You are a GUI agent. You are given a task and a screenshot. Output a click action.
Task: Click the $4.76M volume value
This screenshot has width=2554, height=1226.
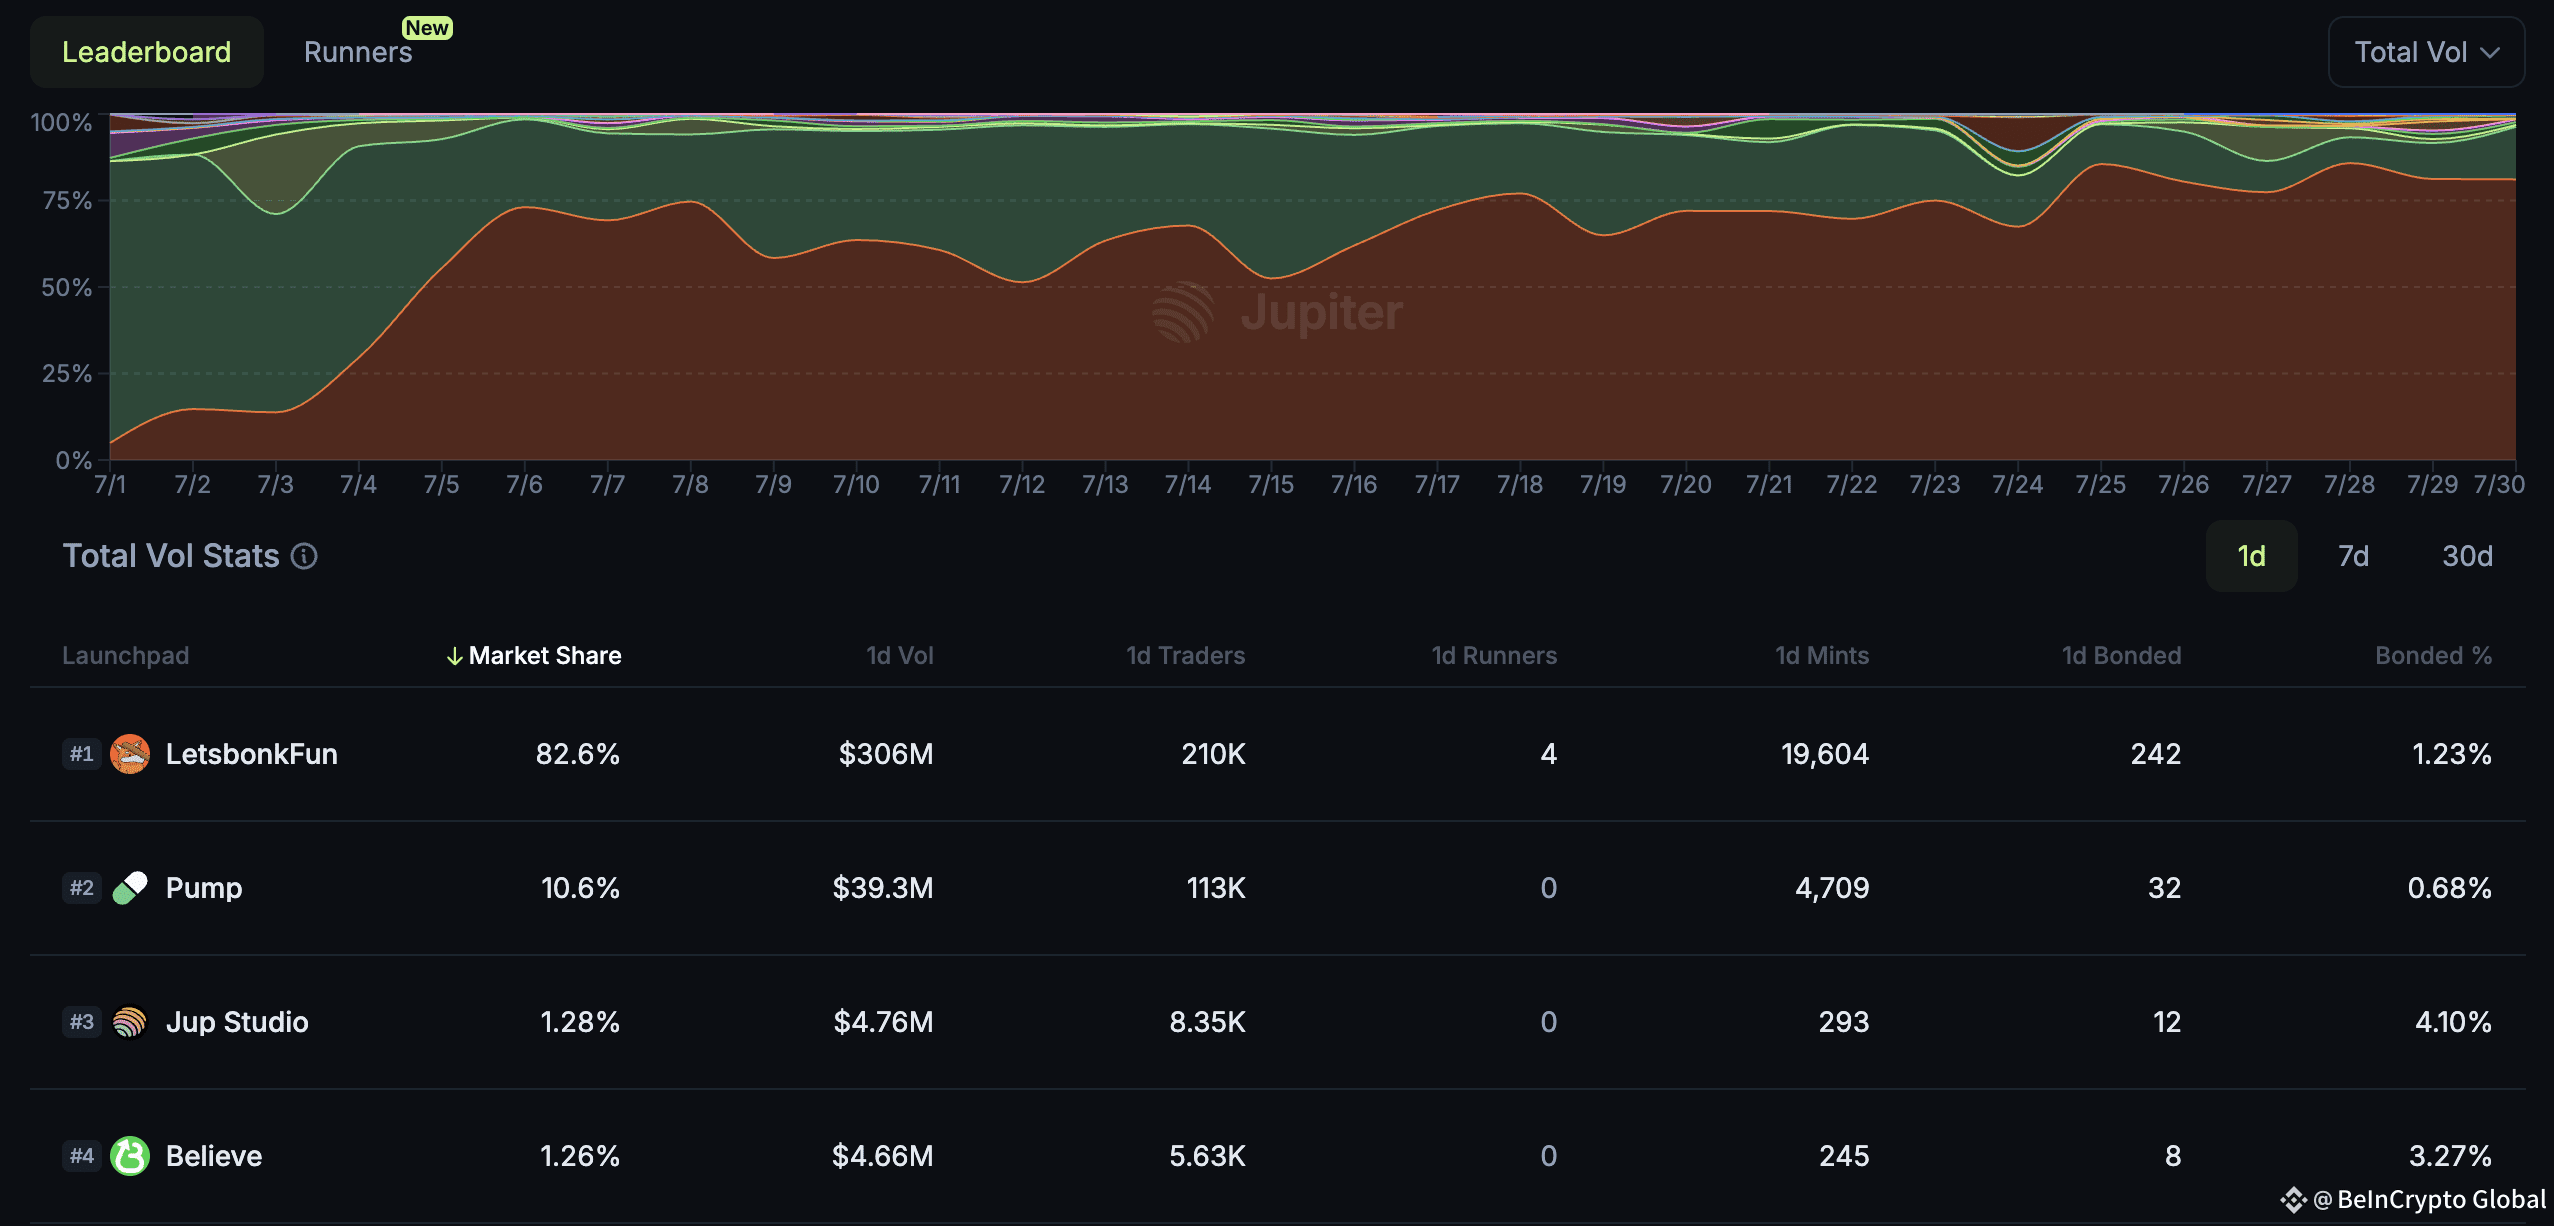click(x=884, y=1022)
